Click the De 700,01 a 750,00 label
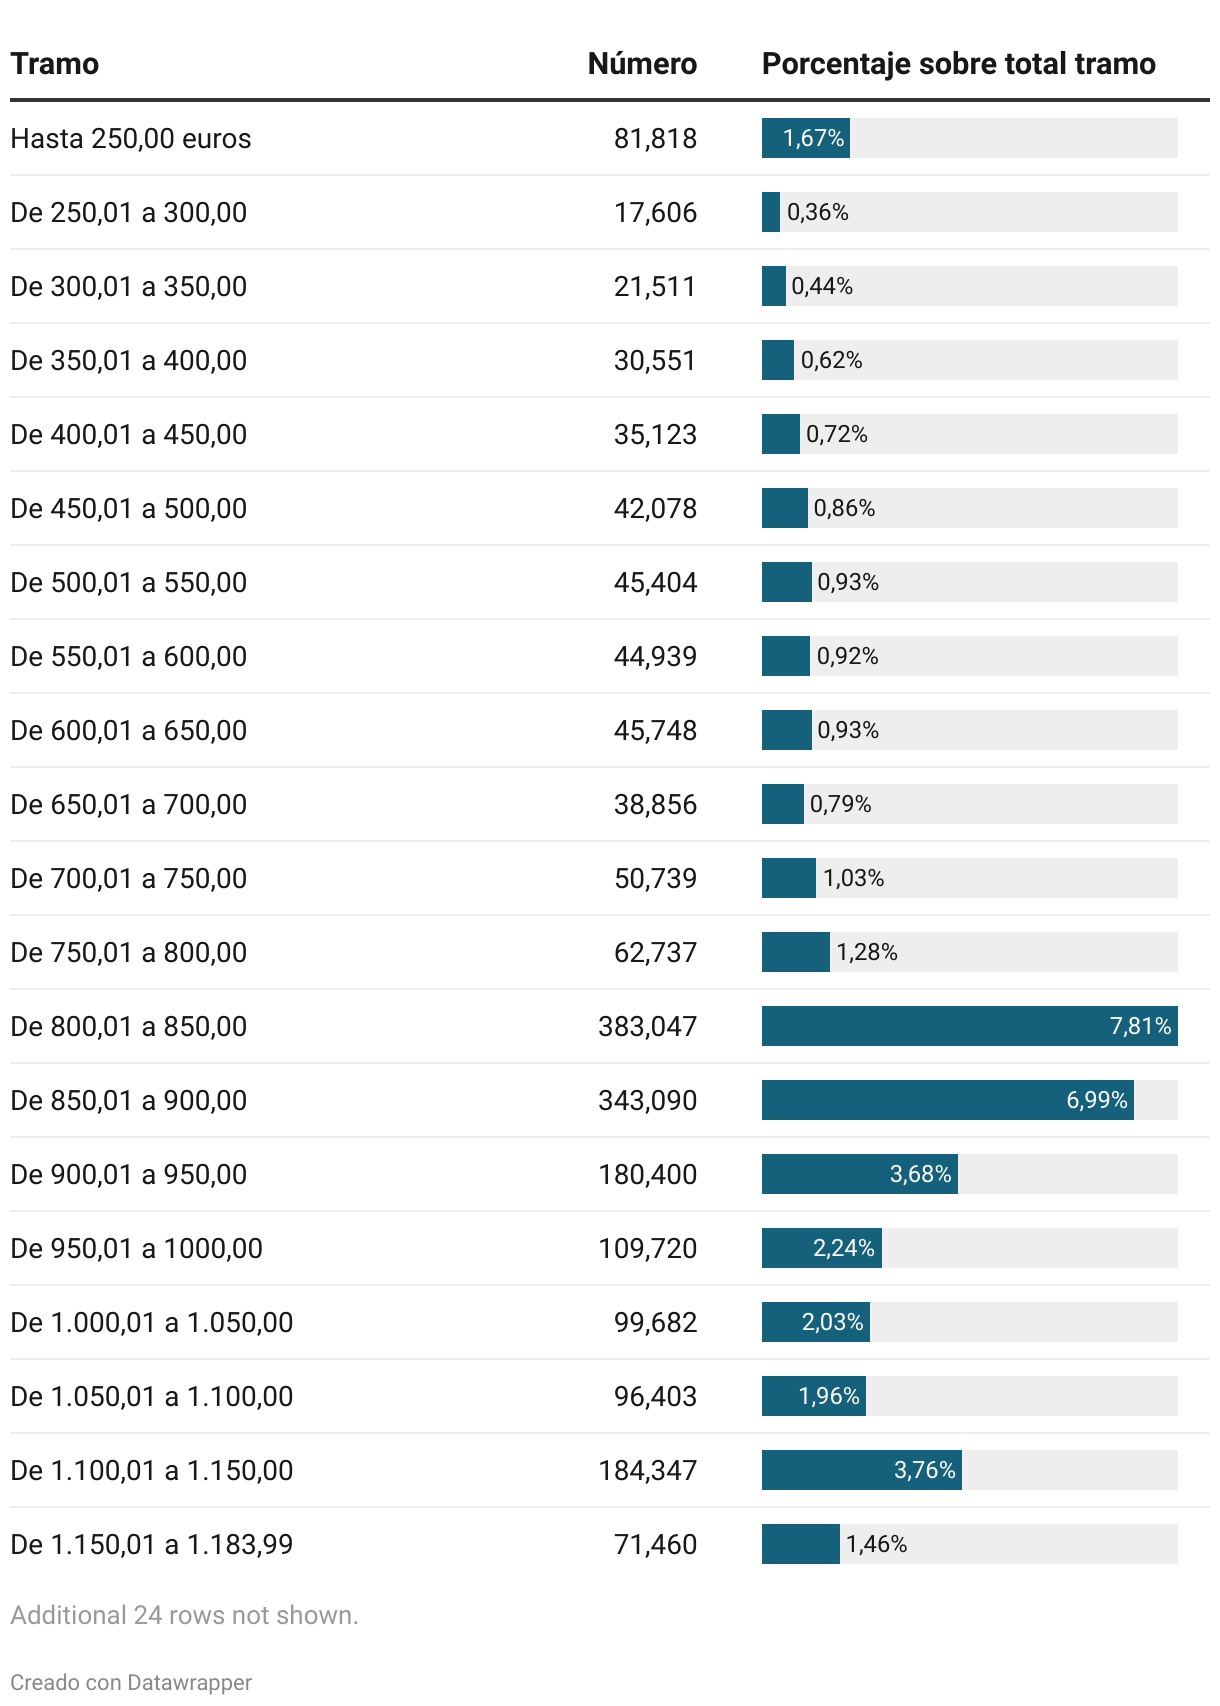The image size is (1220, 1706). point(129,878)
